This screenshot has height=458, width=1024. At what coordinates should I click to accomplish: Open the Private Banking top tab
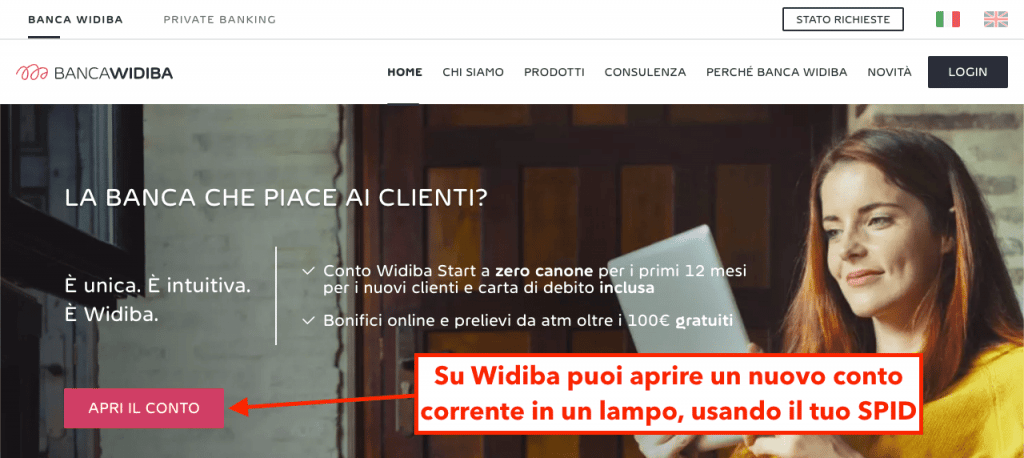219,20
